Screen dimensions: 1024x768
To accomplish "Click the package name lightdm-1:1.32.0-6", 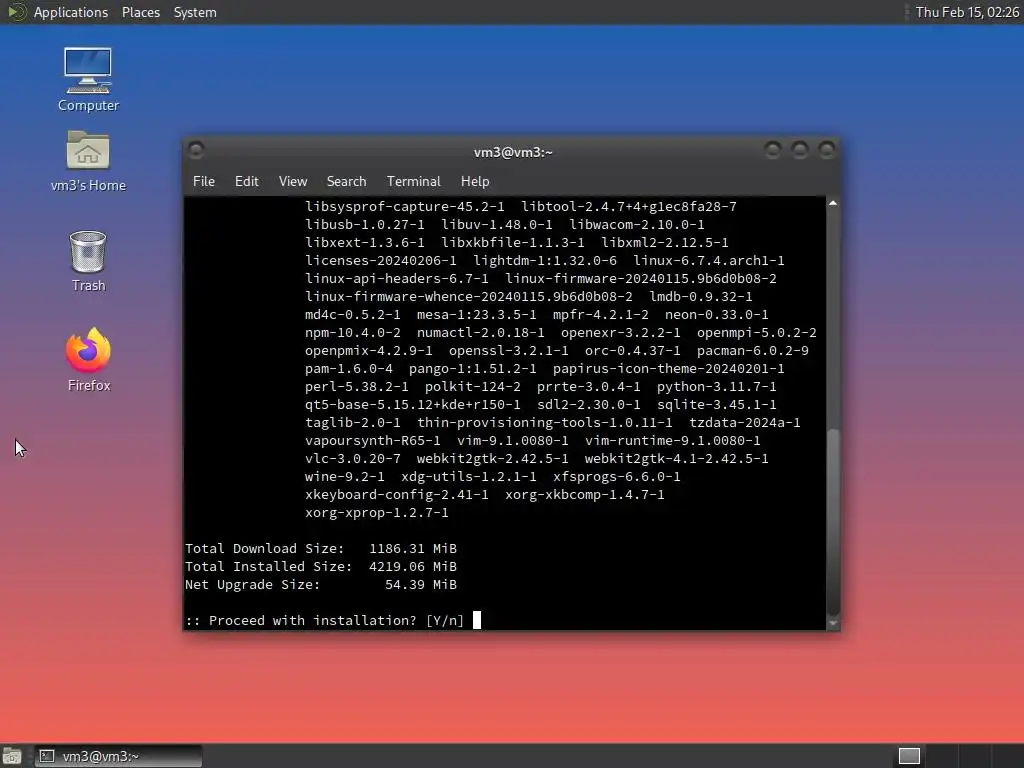I will tap(545, 261).
